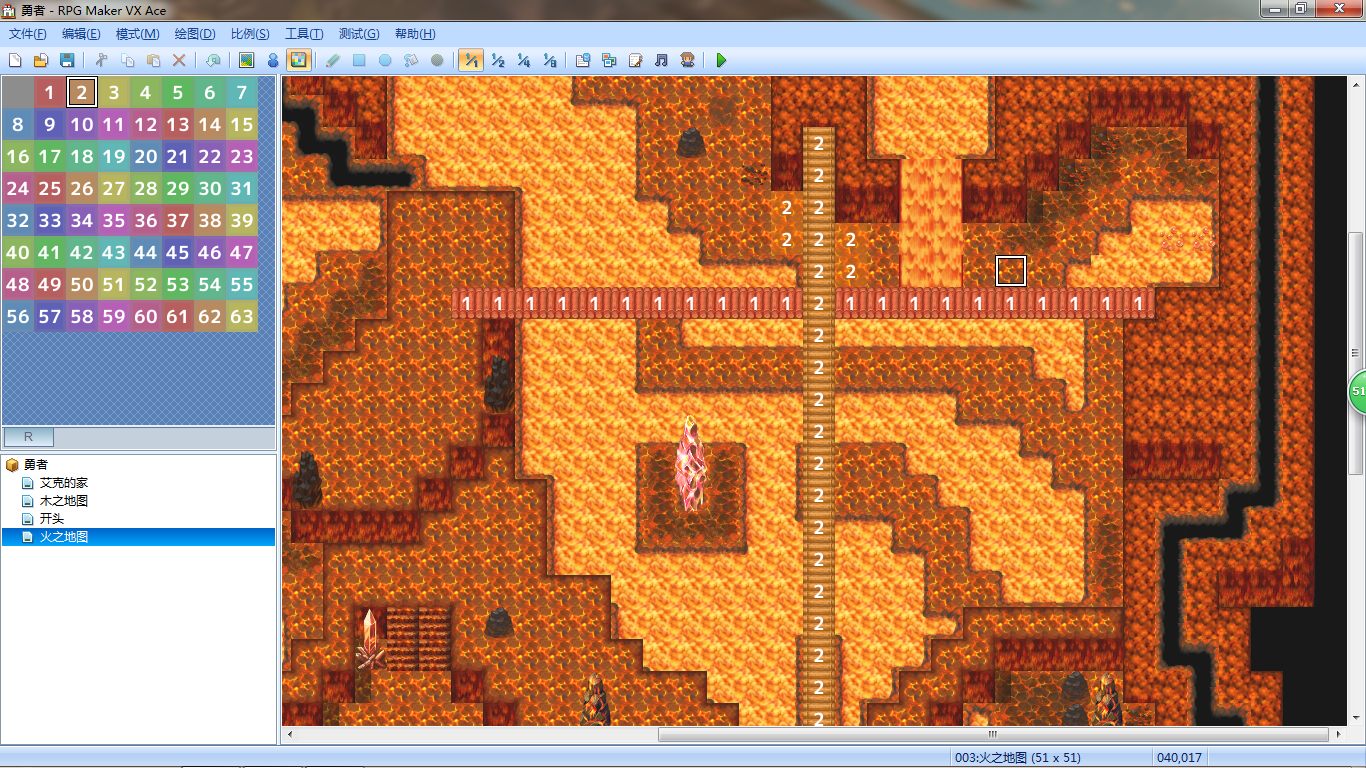This screenshot has width=1366, height=768.
Task: Open the 模式(M) menu
Action: tap(137, 34)
